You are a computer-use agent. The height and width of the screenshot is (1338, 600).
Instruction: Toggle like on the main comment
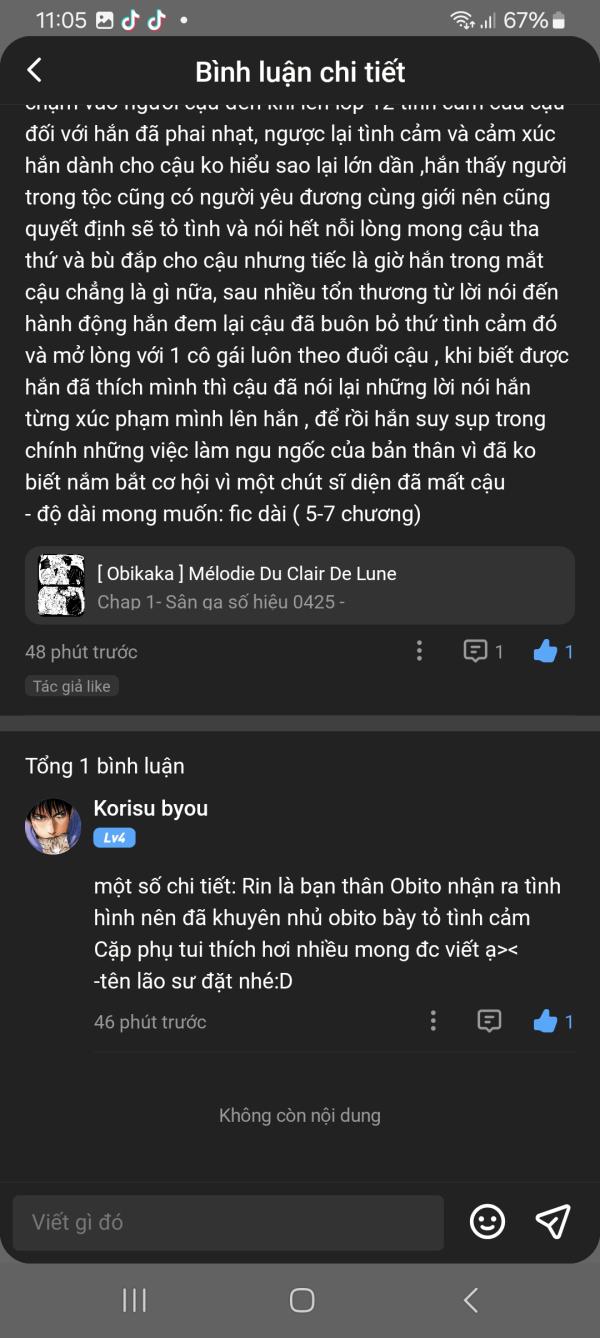[x=545, y=652]
